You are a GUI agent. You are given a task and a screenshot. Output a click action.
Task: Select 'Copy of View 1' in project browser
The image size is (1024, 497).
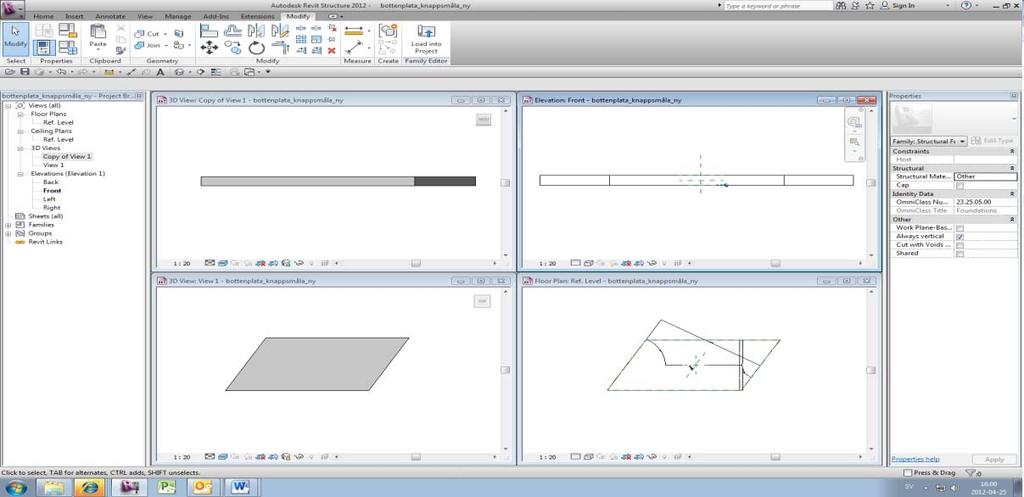click(67, 157)
